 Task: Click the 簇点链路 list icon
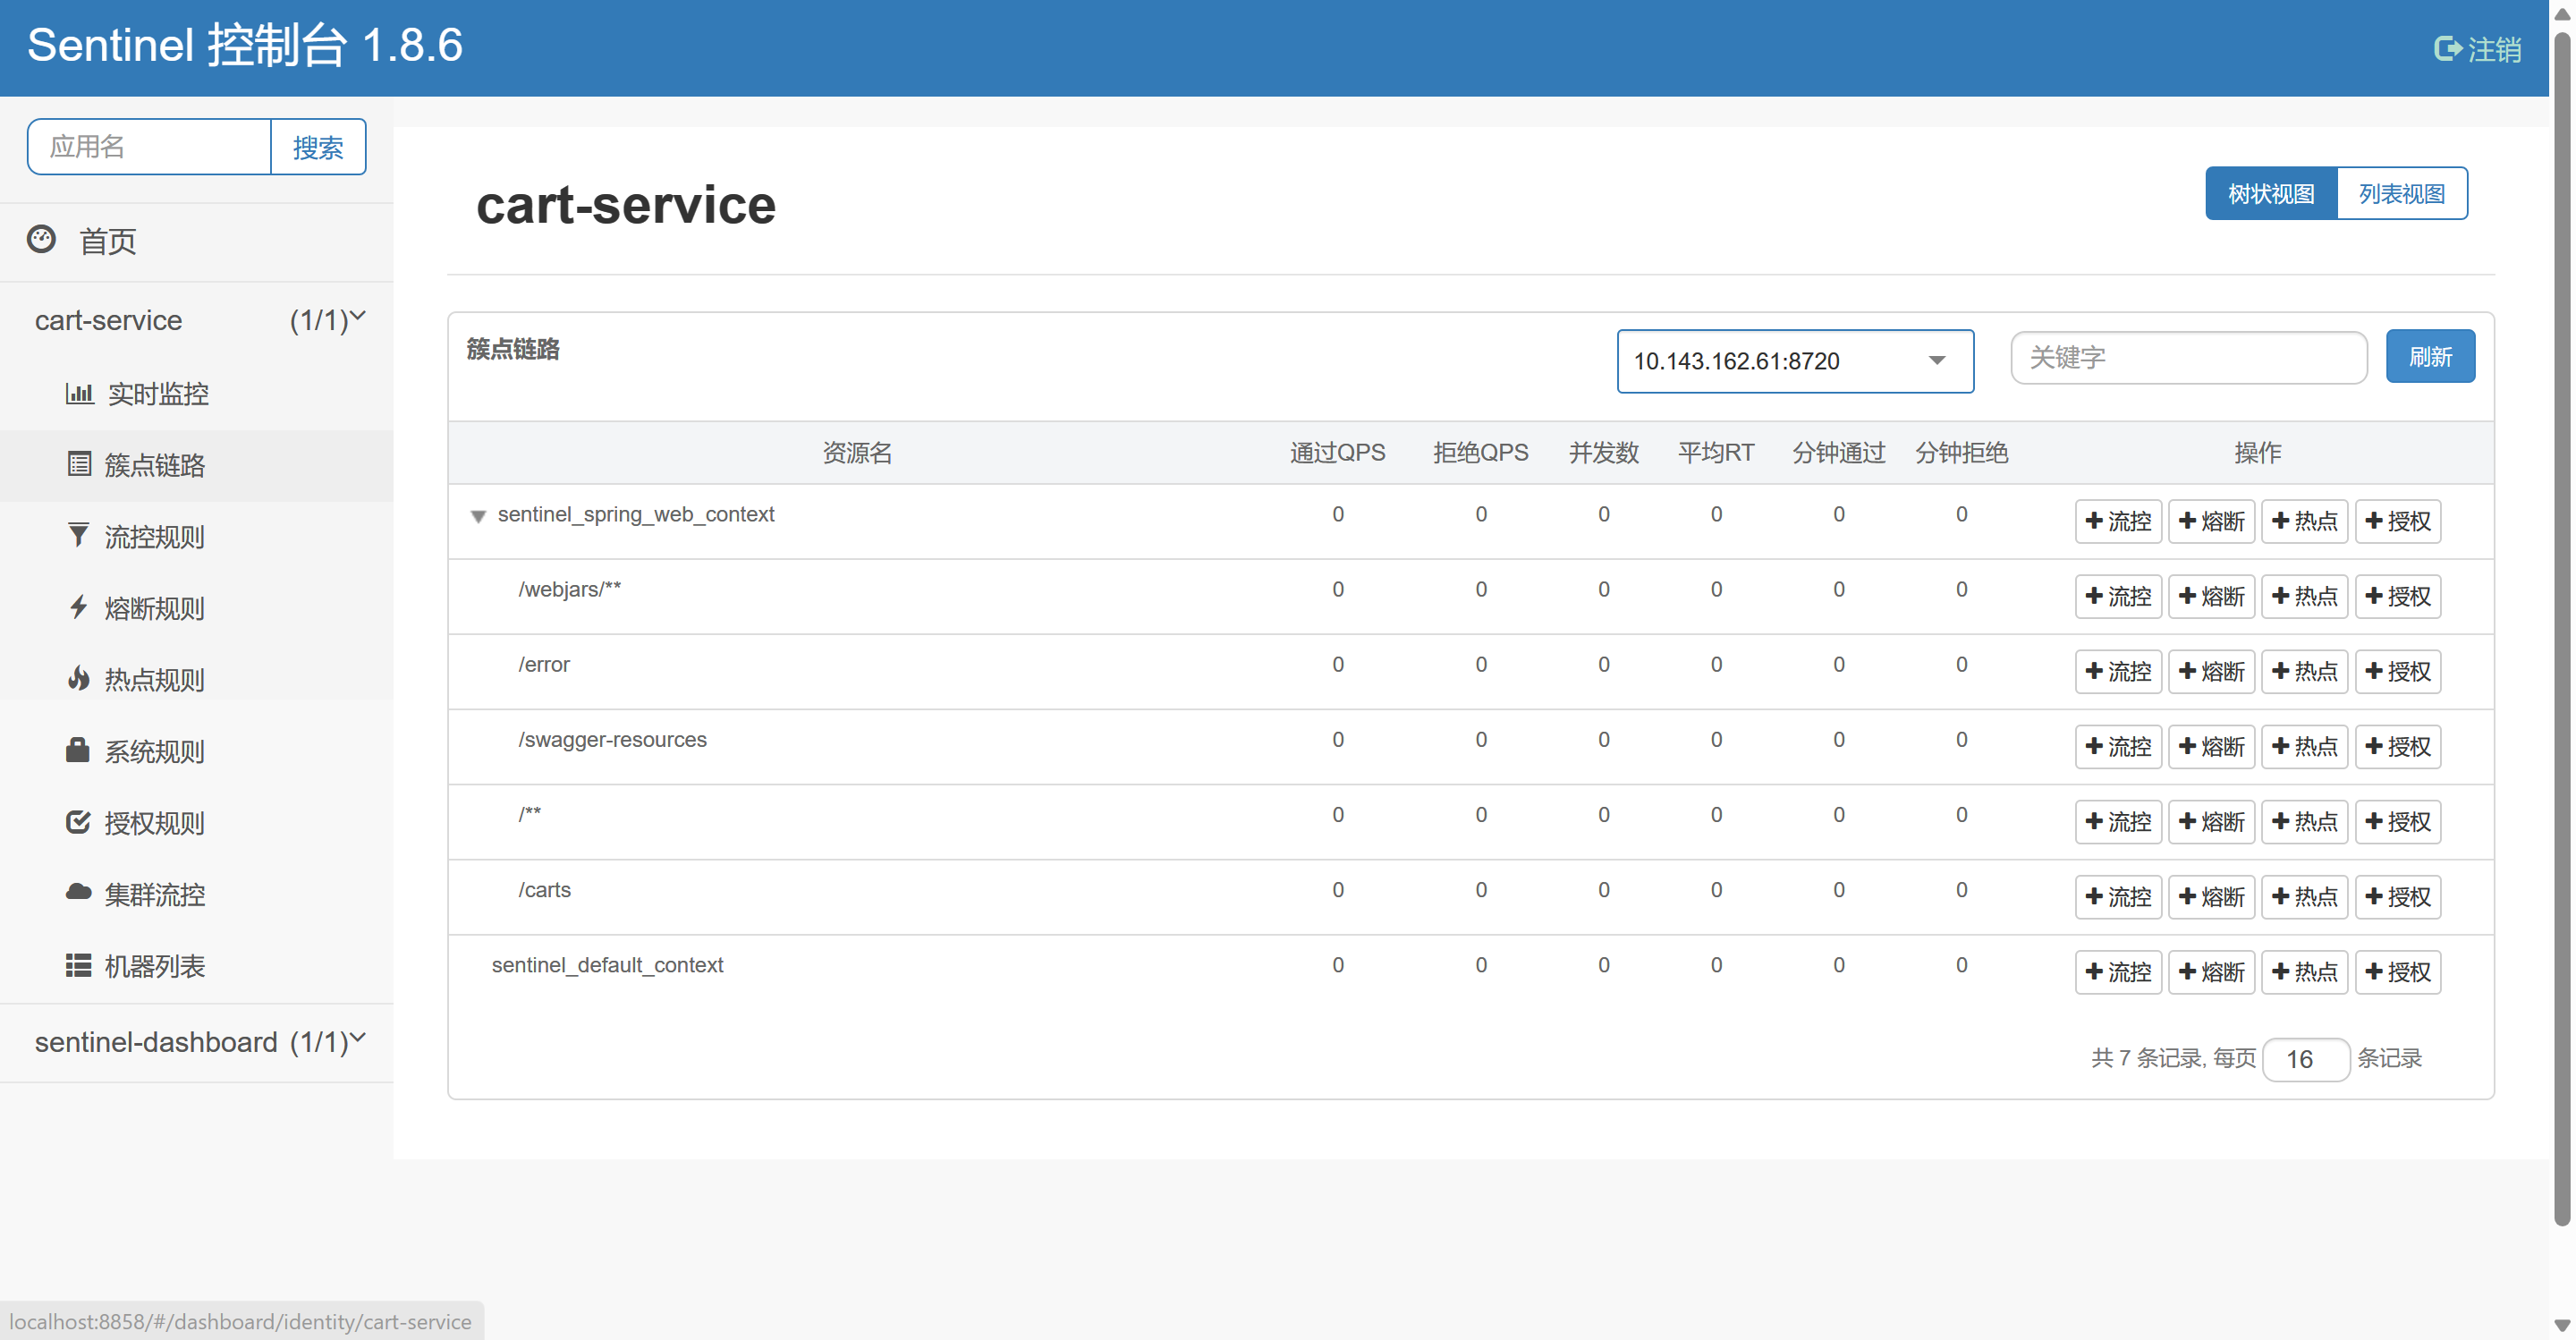click(x=79, y=464)
